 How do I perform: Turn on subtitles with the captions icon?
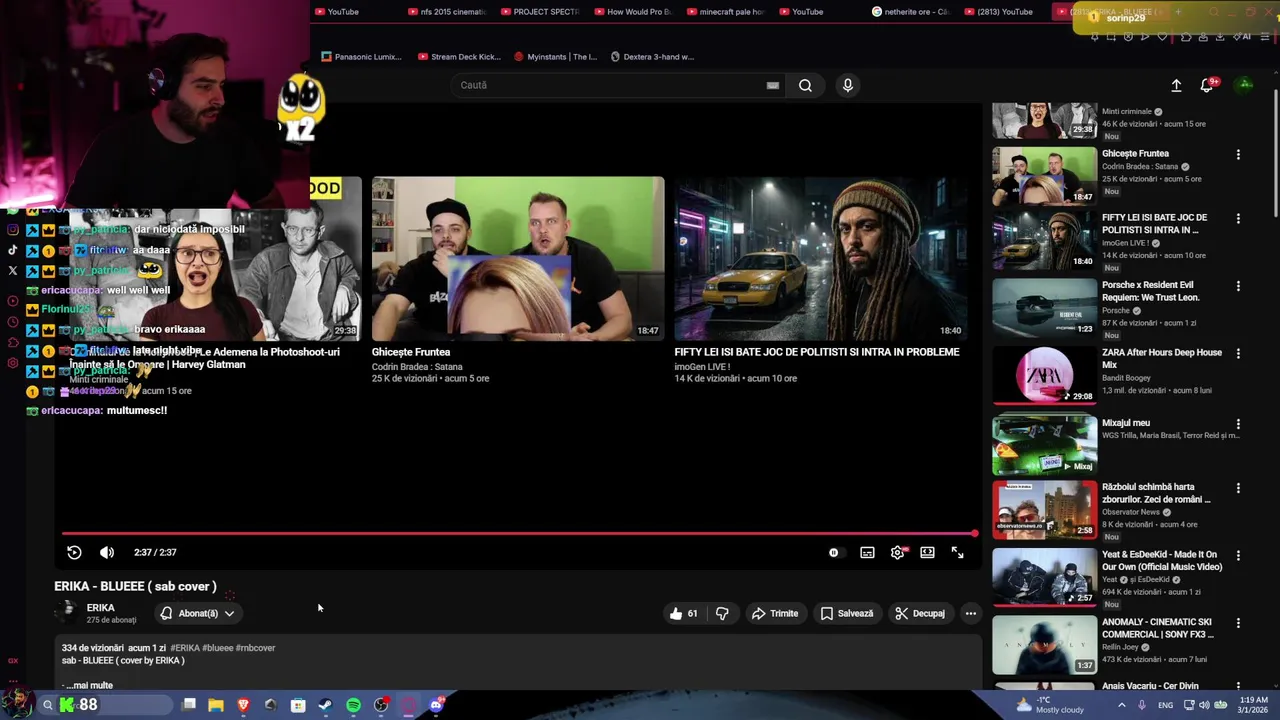click(867, 552)
